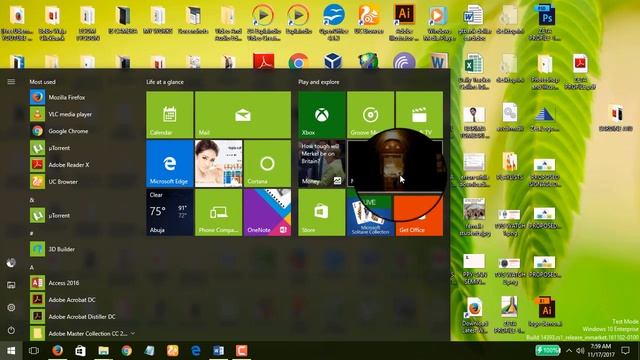Launch the OneNote tile
The image size is (640, 360).
(267, 212)
